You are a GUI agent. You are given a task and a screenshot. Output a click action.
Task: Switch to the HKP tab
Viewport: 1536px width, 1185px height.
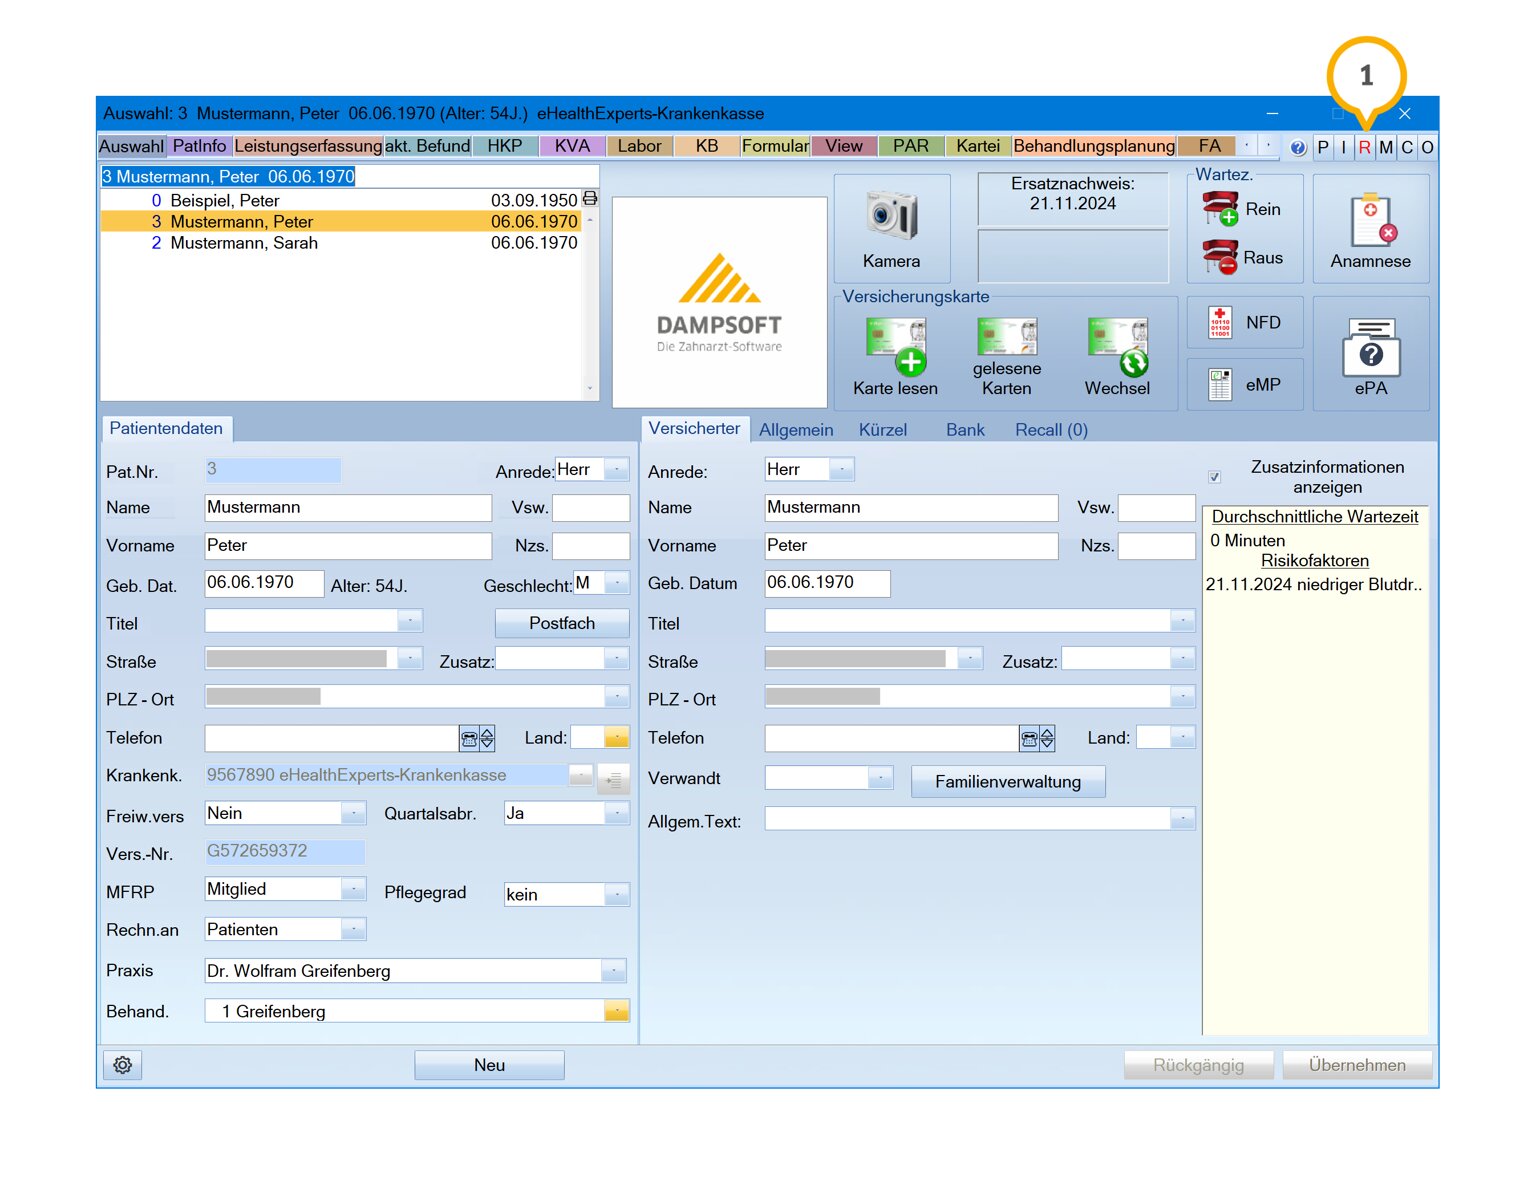tap(505, 146)
